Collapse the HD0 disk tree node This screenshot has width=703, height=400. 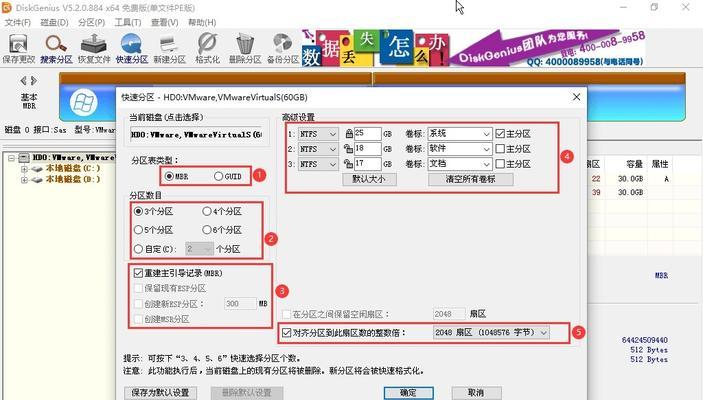click(12, 158)
